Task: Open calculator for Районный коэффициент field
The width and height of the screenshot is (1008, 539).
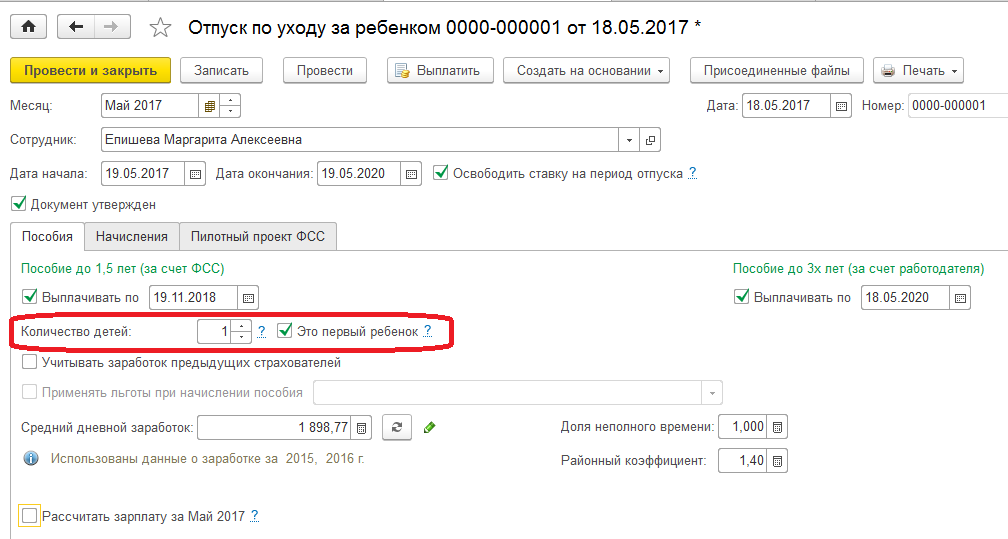Action: tap(778, 461)
